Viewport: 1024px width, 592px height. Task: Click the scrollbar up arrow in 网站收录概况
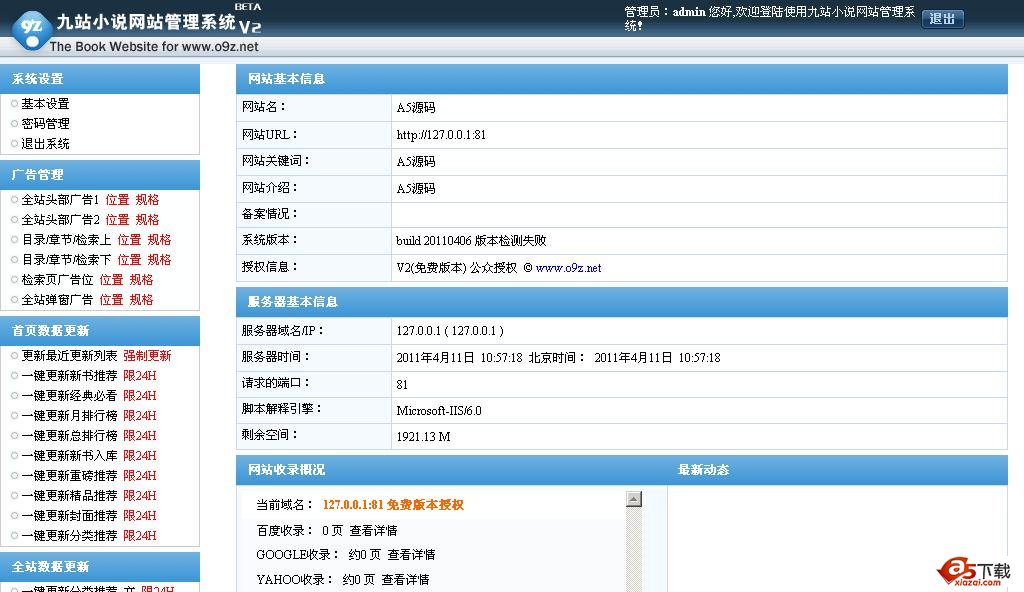pyautogui.click(x=633, y=499)
